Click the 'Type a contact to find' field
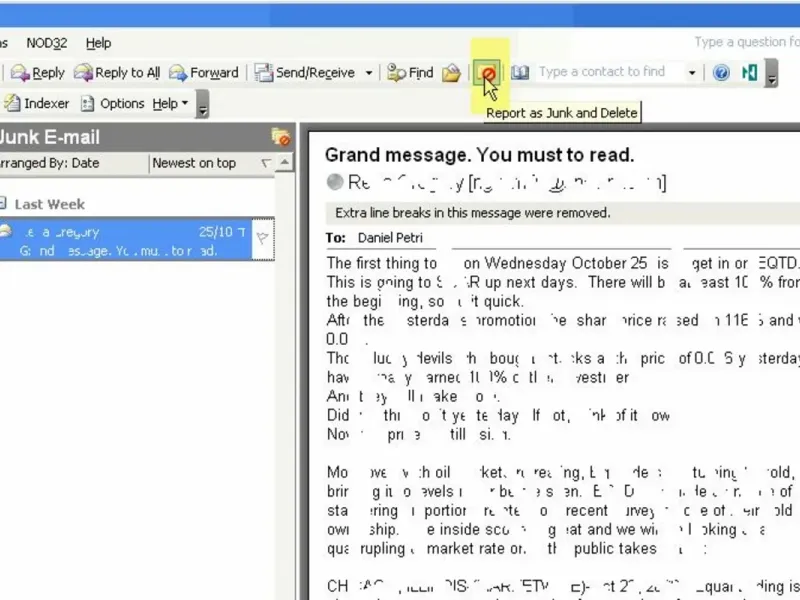Viewport: 800px width, 600px height. click(610, 72)
